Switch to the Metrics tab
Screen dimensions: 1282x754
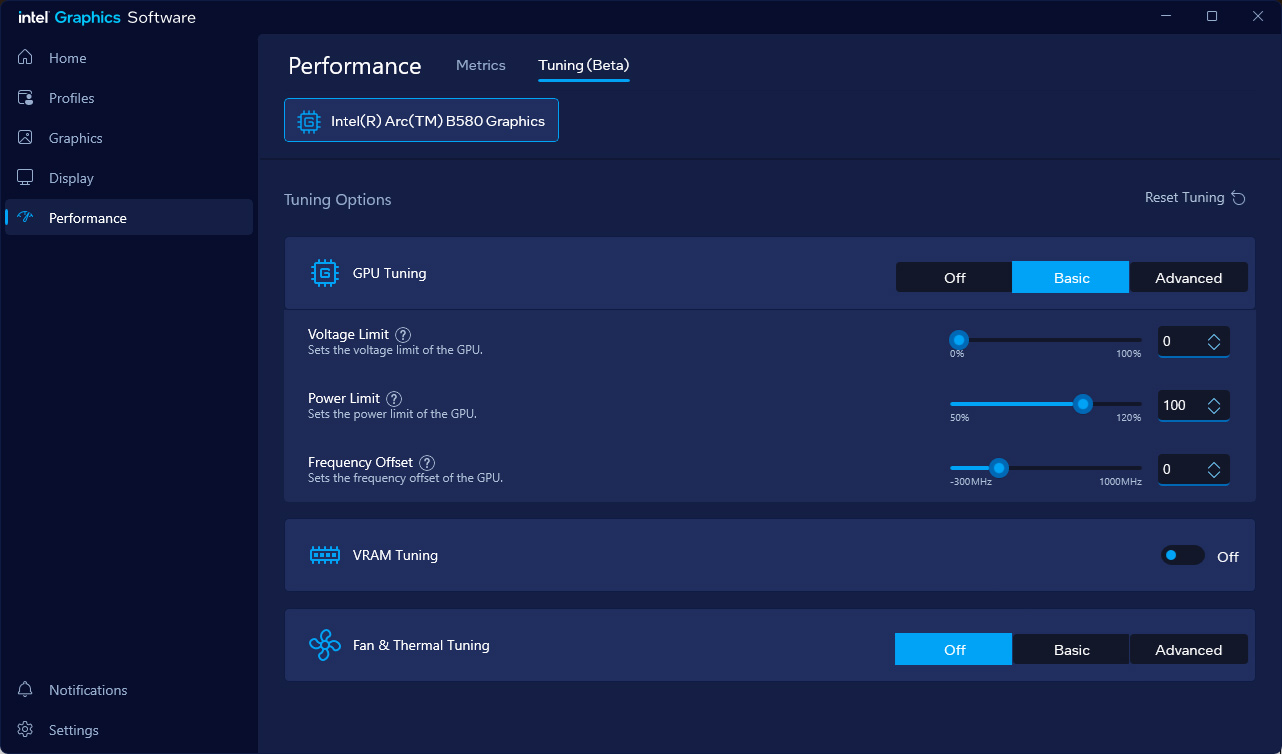click(x=481, y=65)
